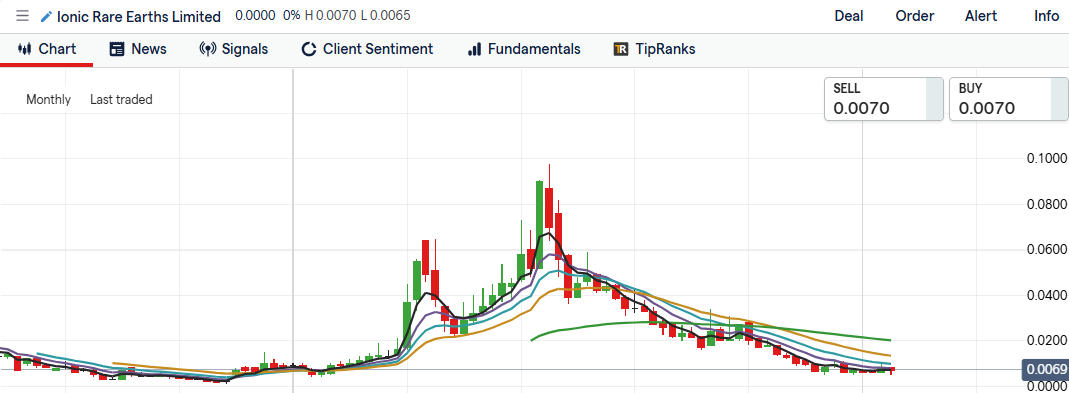Click the News tab newspaper icon
The image size is (1069, 393).
click(117, 49)
